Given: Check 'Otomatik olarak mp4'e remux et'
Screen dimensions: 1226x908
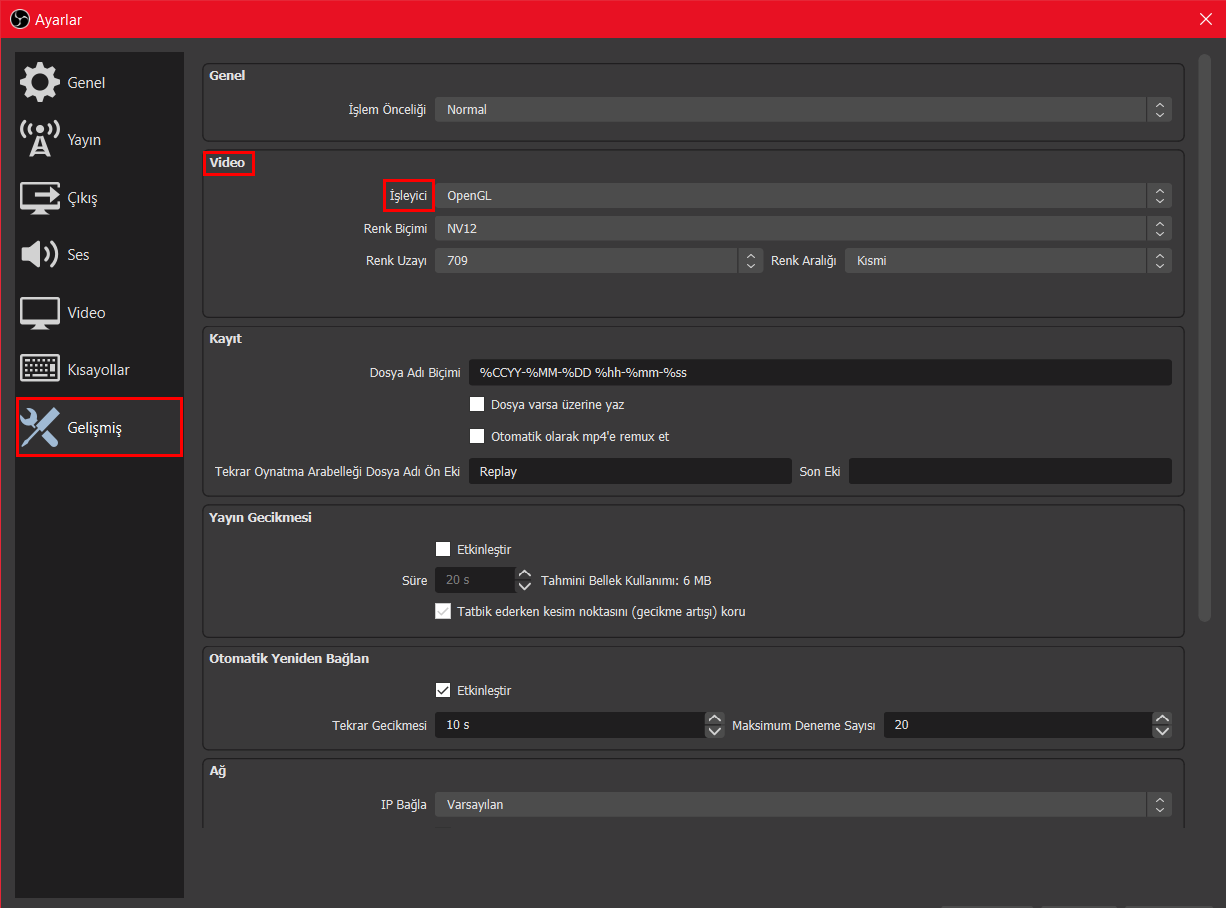Looking at the screenshot, I should pos(477,436).
